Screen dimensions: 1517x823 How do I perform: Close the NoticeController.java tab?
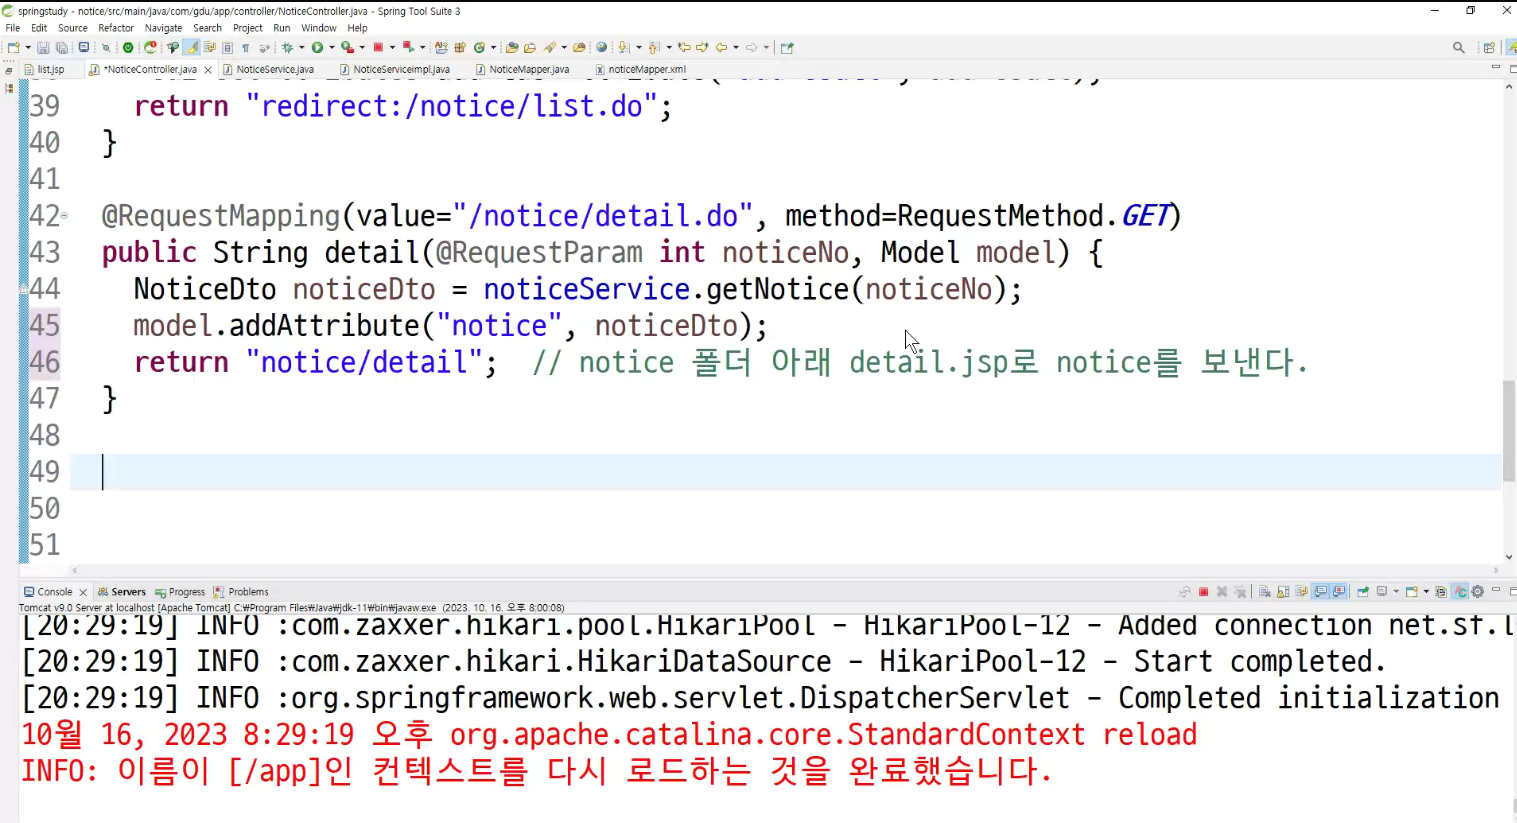click(x=208, y=70)
